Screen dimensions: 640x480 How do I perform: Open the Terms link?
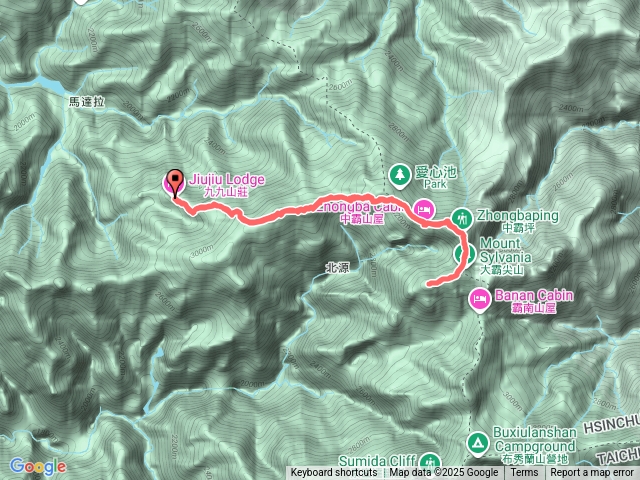tap(524, 473)
